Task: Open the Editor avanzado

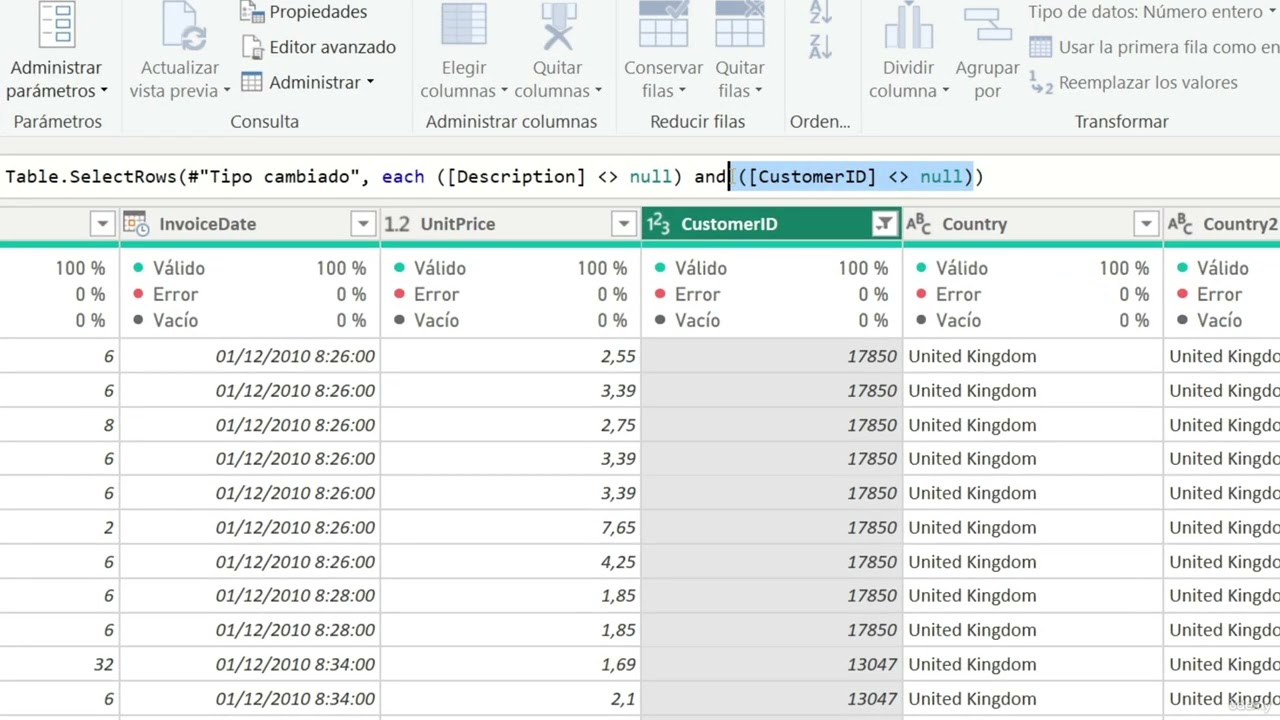Action: (319, 47)
